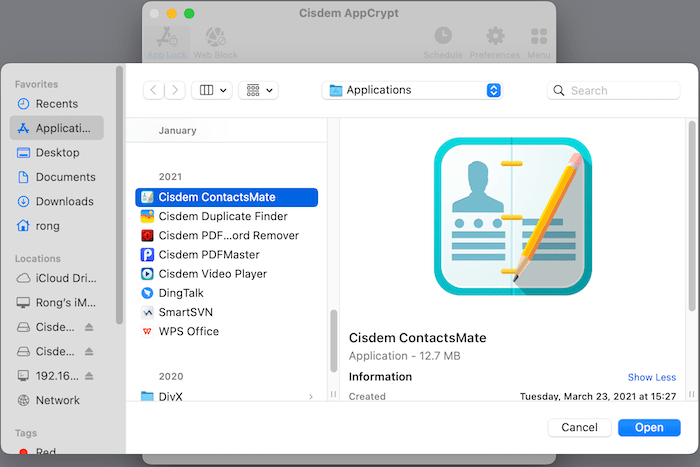This screenshot has height=467, width=700.
Task: Open the Applications location popup menu
Action: point(412,90)
